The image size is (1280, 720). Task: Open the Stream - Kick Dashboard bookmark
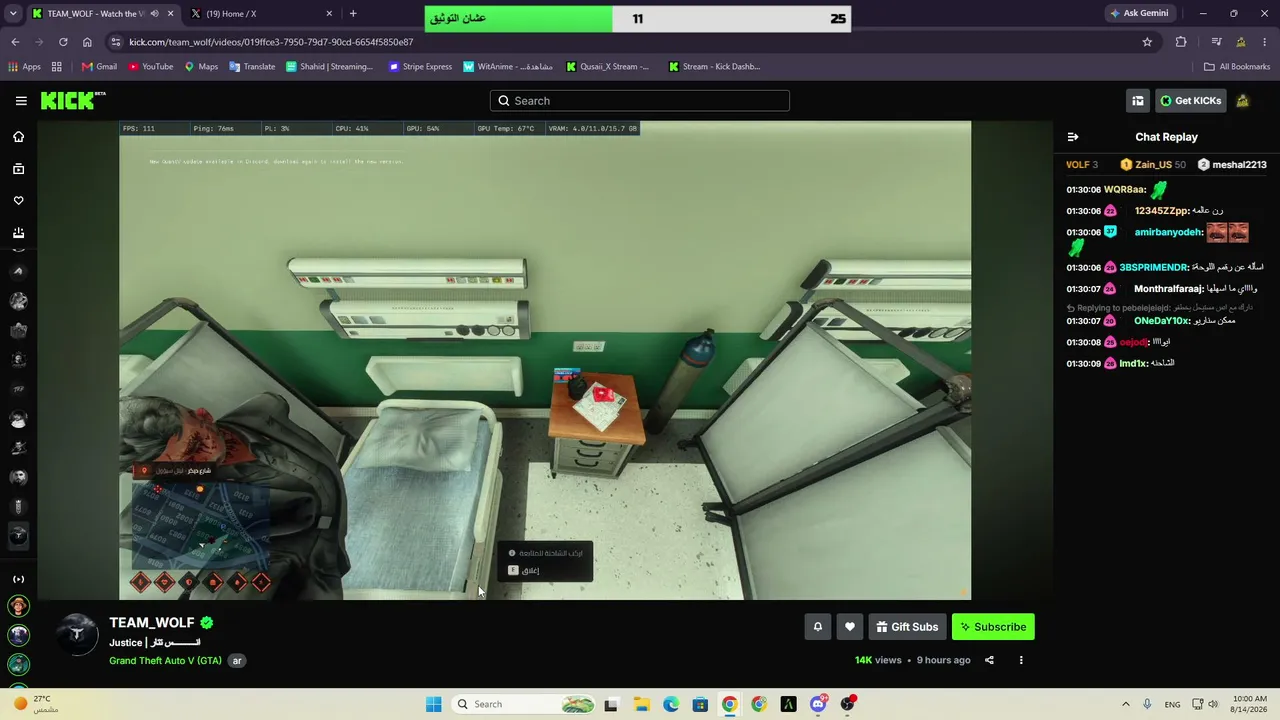click(x=714, y=67)
